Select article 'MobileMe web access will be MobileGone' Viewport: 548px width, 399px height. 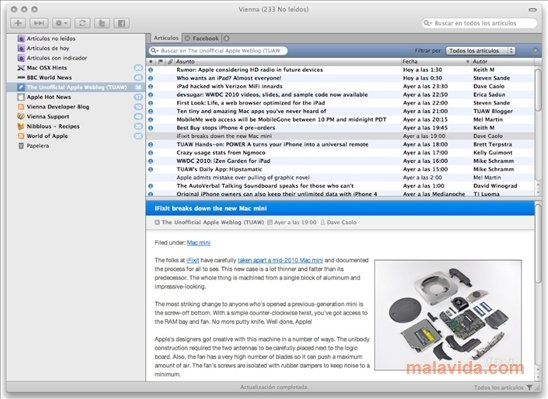pos(340,119)
